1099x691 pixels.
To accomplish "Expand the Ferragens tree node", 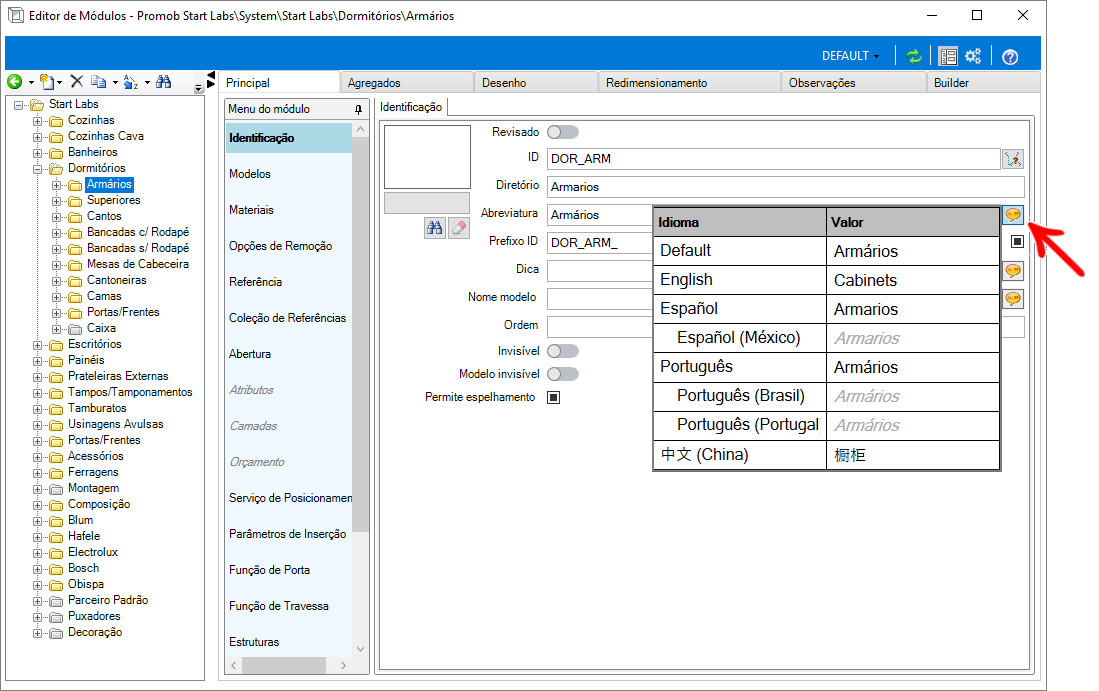I will click(37, 473).
